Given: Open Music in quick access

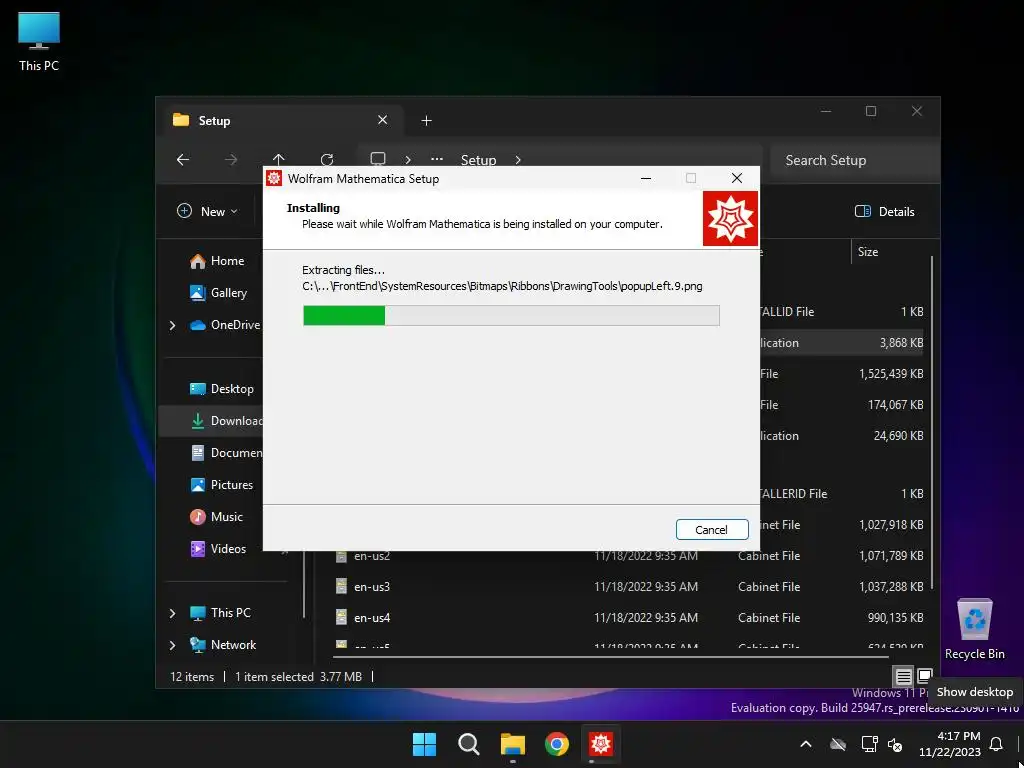Looking at the screenshot, I should point(217,517).
